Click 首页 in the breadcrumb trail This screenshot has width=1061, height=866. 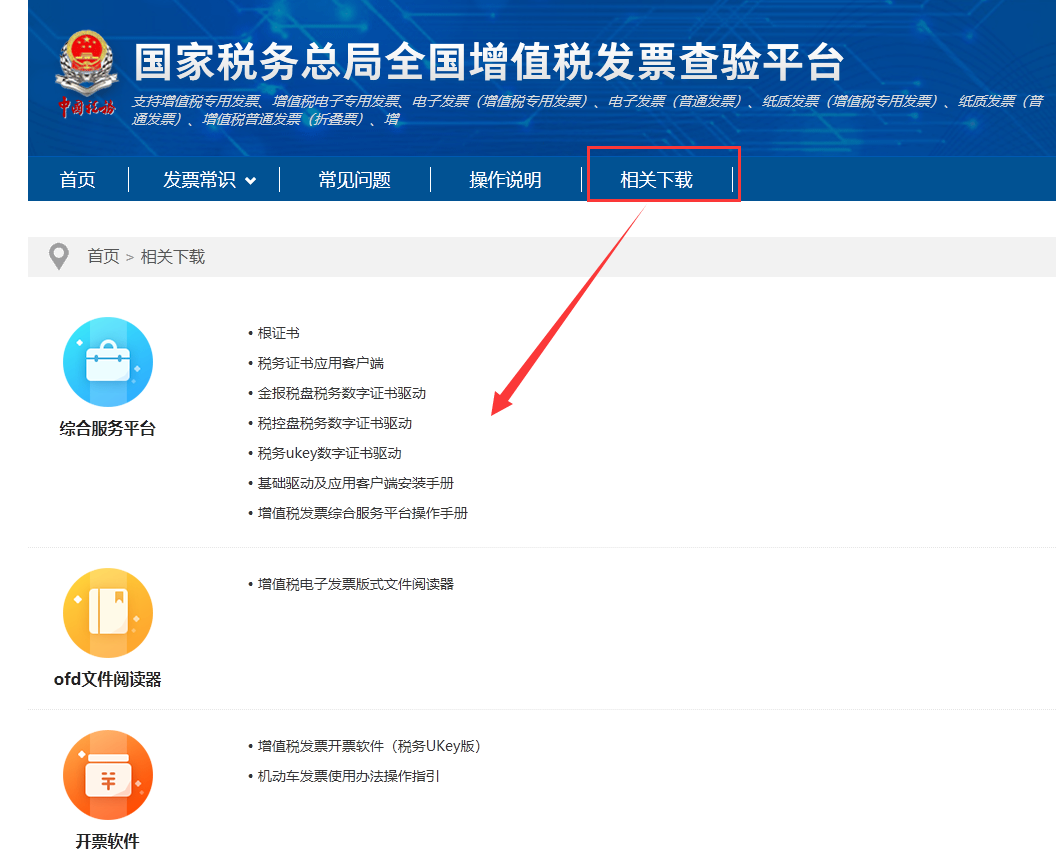(x=103, y=256)
